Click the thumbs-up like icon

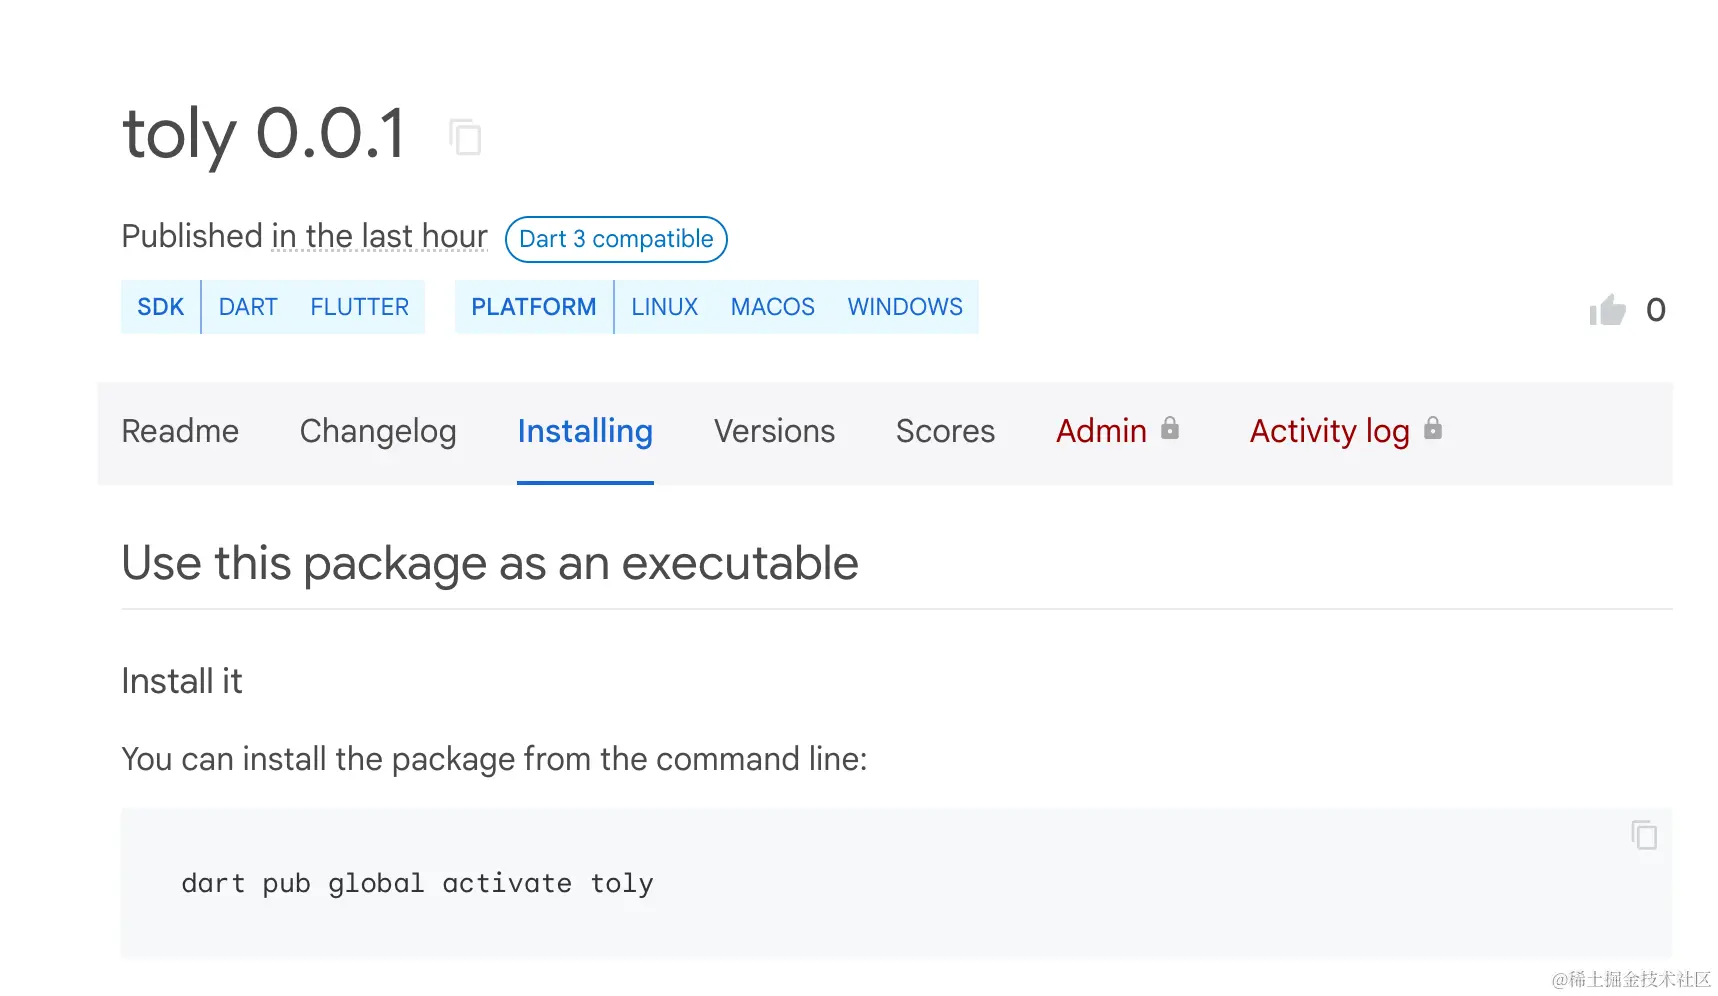[x=1608, y=310]
